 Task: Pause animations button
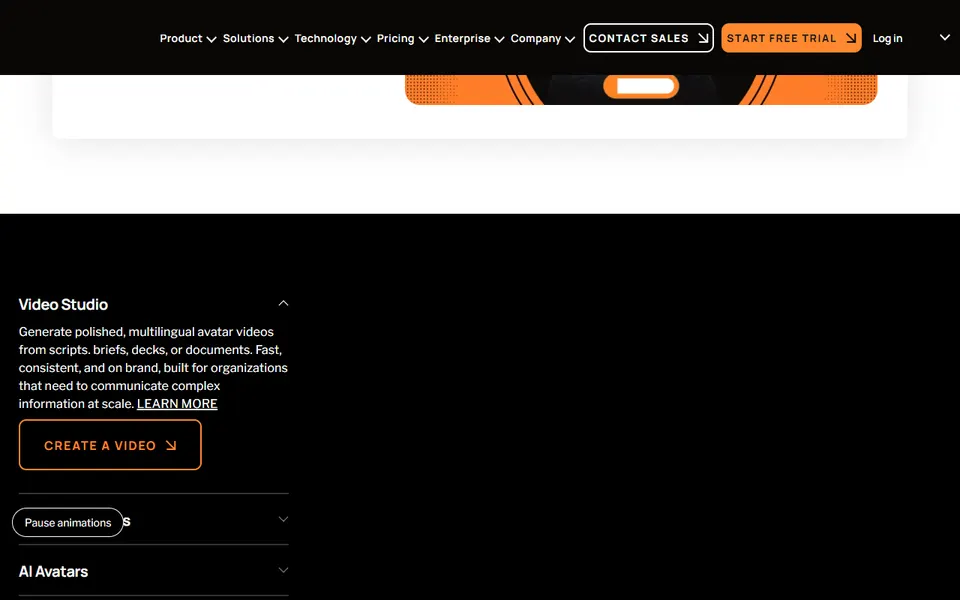[x=68, y=522]
